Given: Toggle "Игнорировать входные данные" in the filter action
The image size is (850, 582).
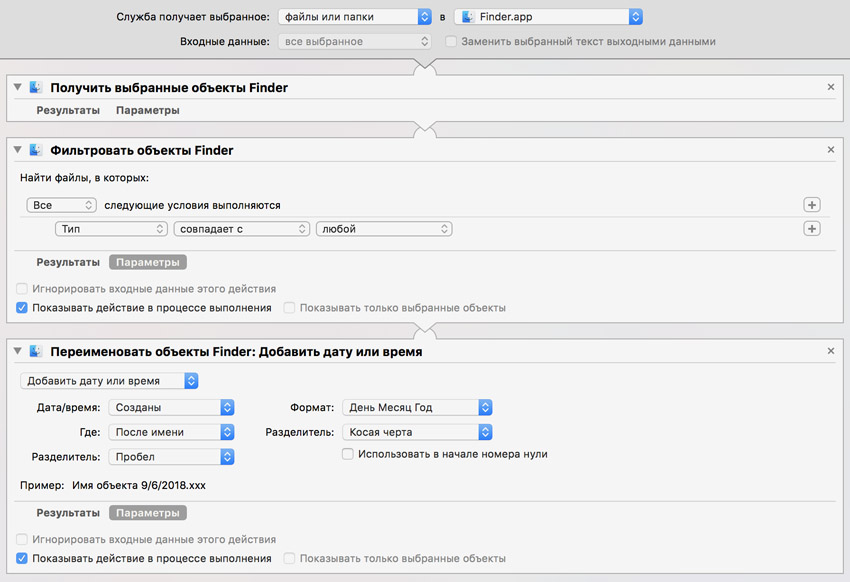Looking at the screenshot, I should click(x=22, y=288).
